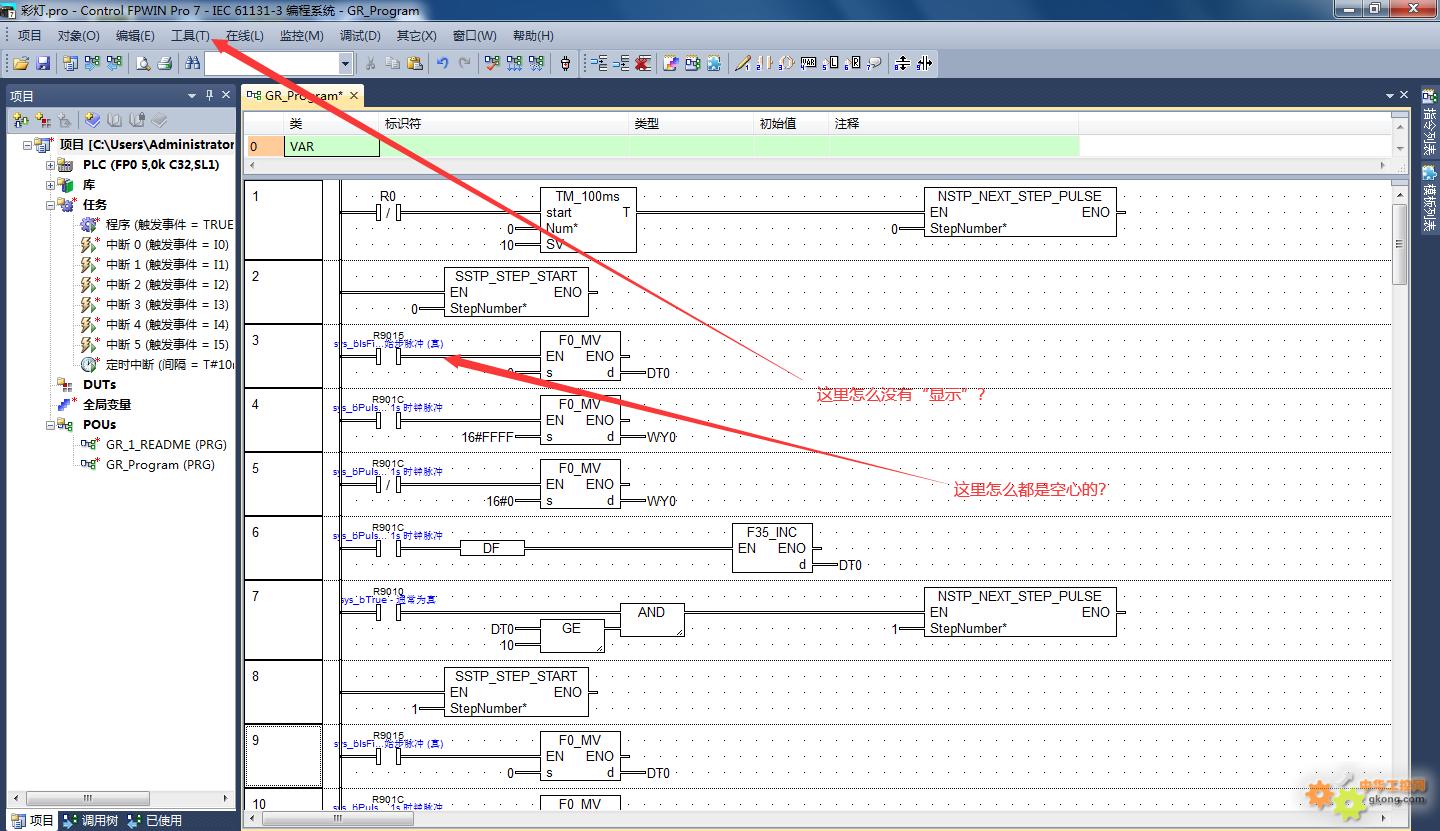The width and height of the screenshot is (1440, 831).
Task: Open the 编辑(E) menu
Action: pyautogui.click(x=135, y=35)
